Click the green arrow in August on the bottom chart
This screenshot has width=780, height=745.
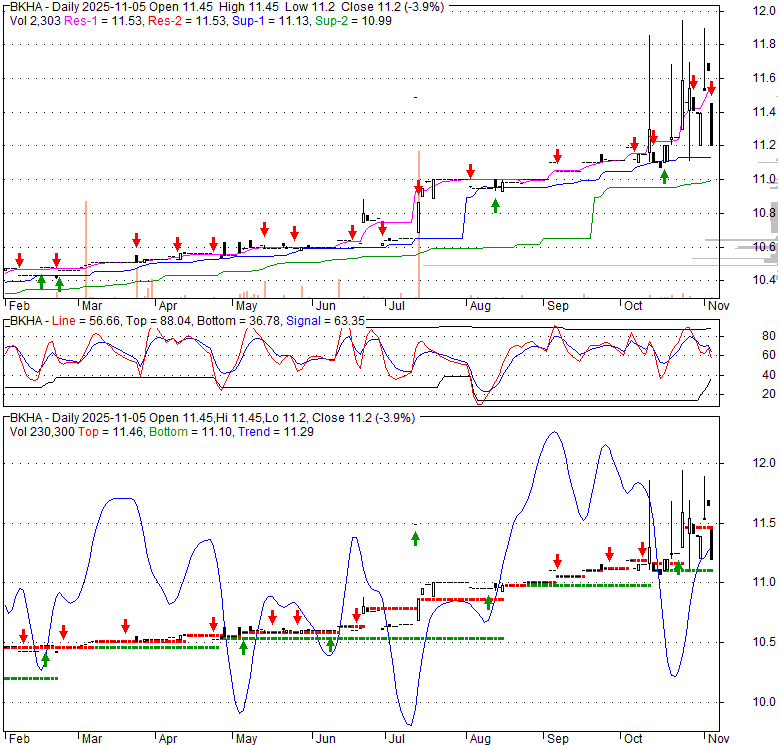pos(489,602)
